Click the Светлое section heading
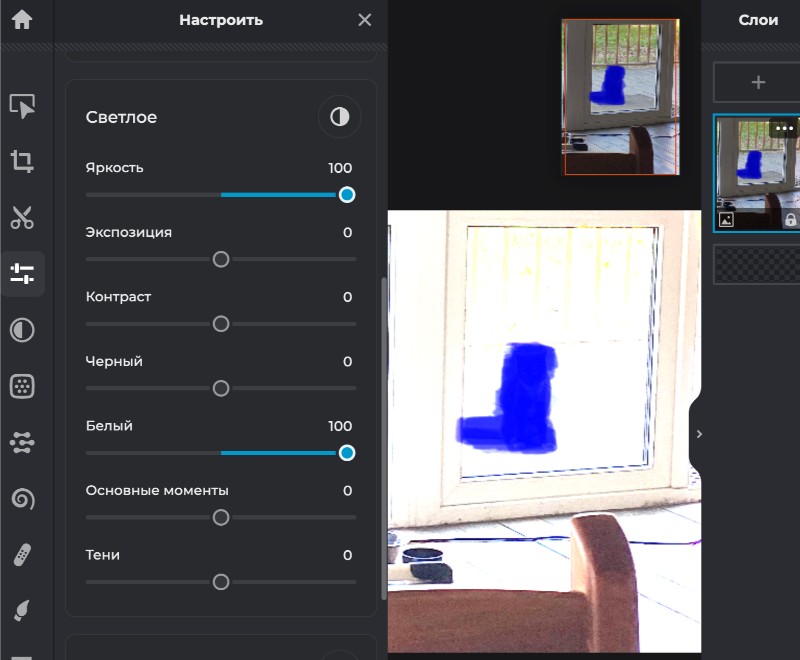 (x=121, y=117)
